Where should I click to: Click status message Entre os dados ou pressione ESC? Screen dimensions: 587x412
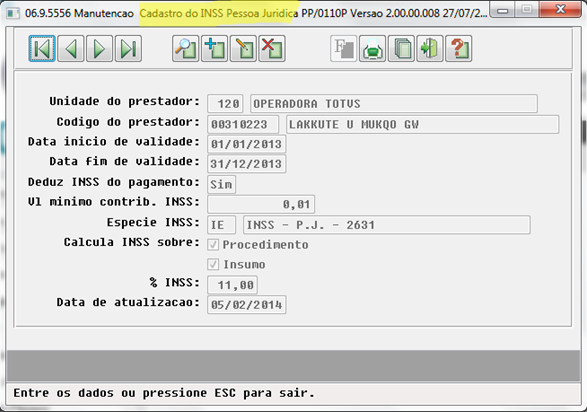tap(164, 393)
